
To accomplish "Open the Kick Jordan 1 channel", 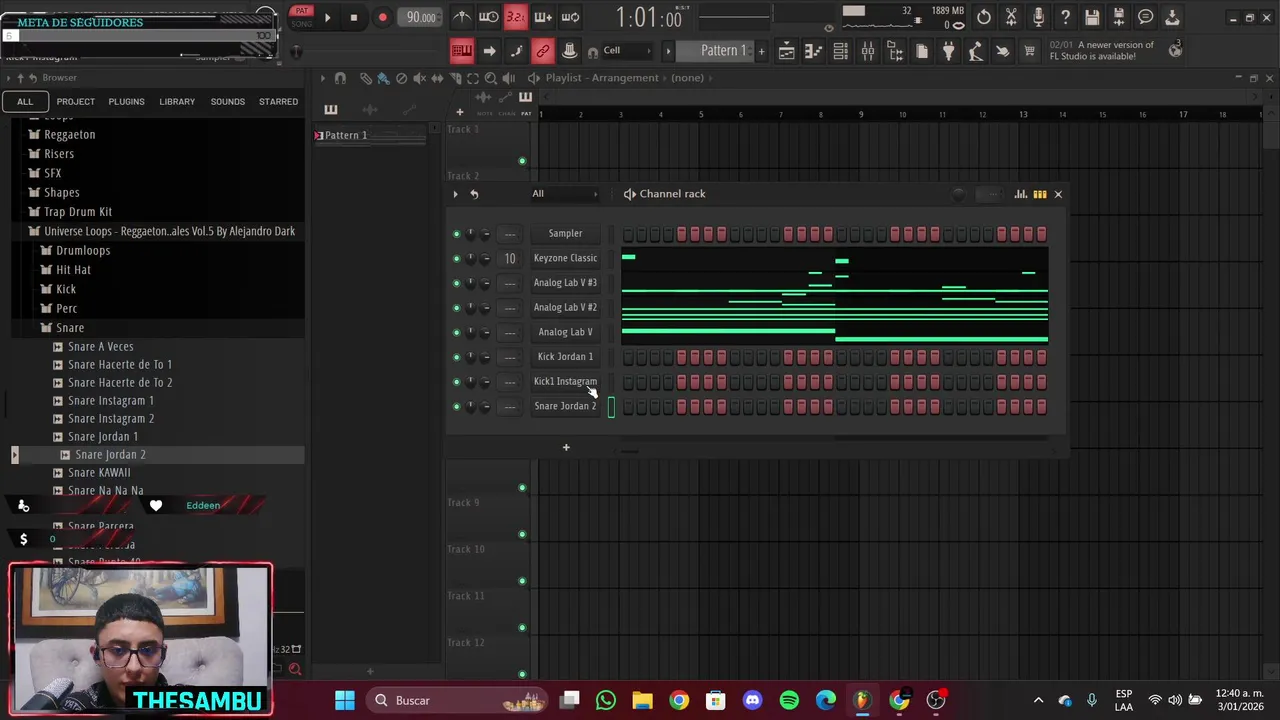I will (x=565, y=357).
